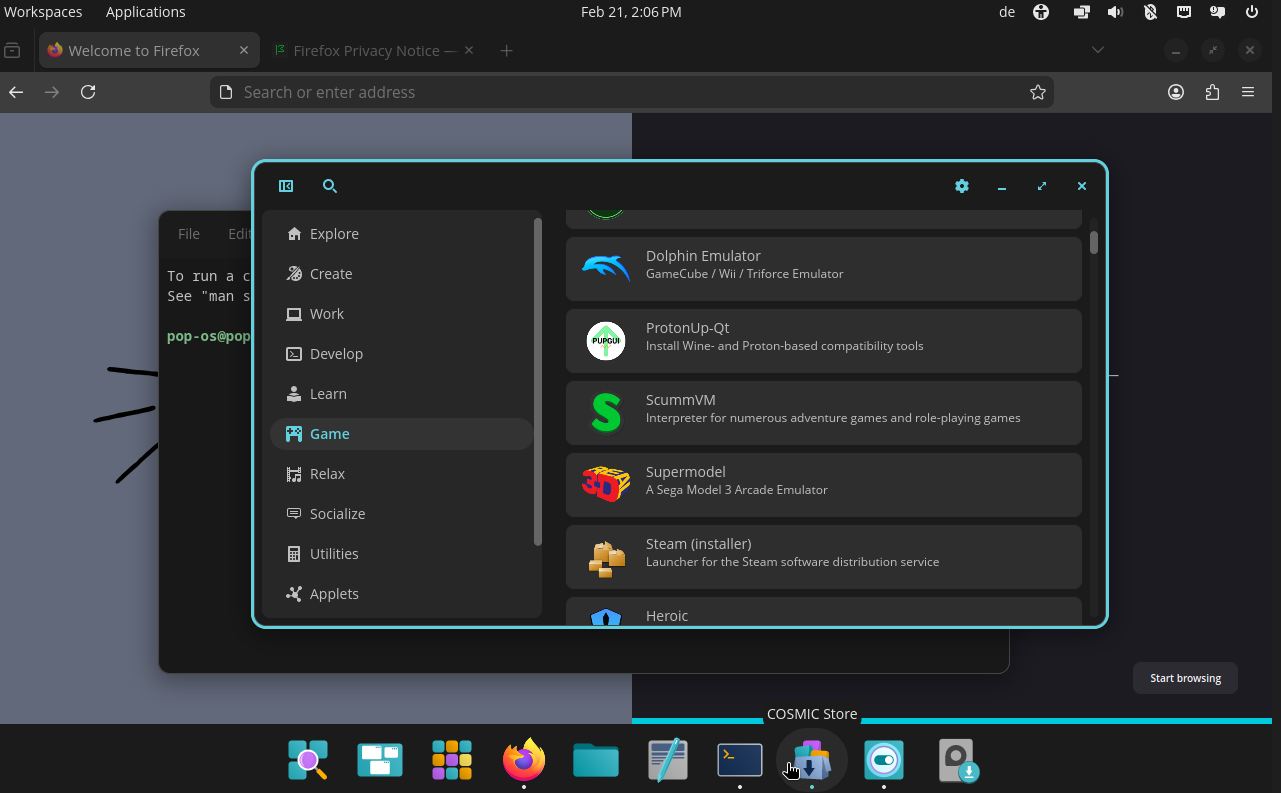Select the Utilities category
The image size is (1281, 793).
coord(334,554)
